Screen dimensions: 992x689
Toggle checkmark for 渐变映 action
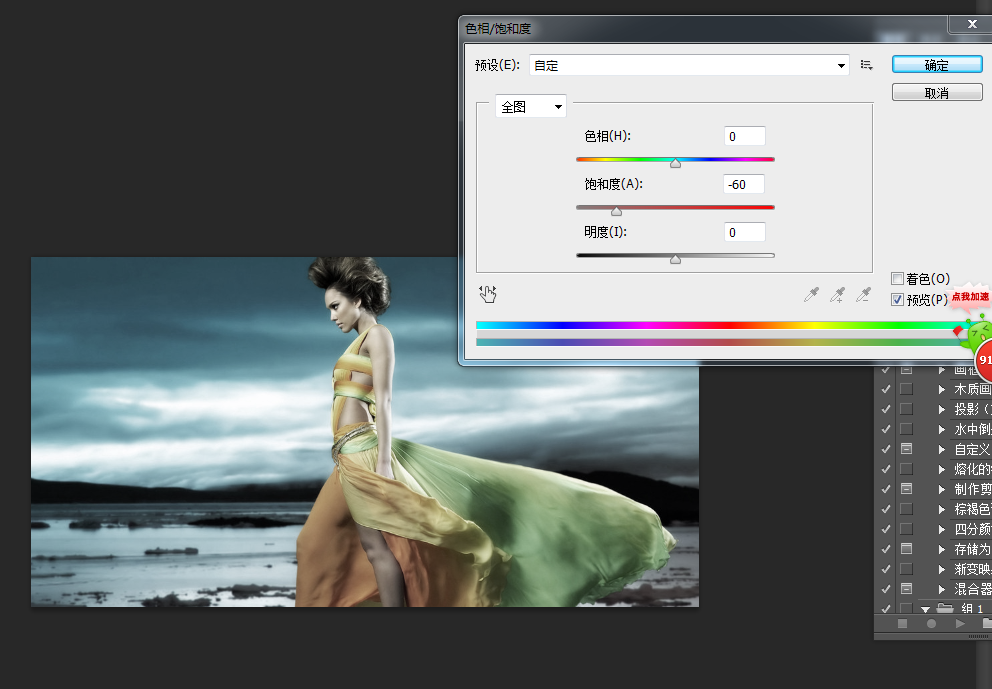pos(885,569)
